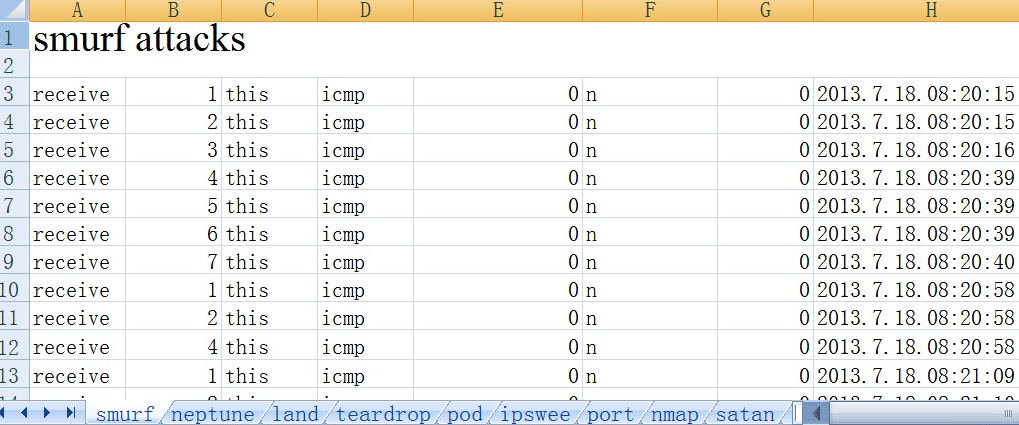Click 'receive' cell in row 8

(77, 233)
